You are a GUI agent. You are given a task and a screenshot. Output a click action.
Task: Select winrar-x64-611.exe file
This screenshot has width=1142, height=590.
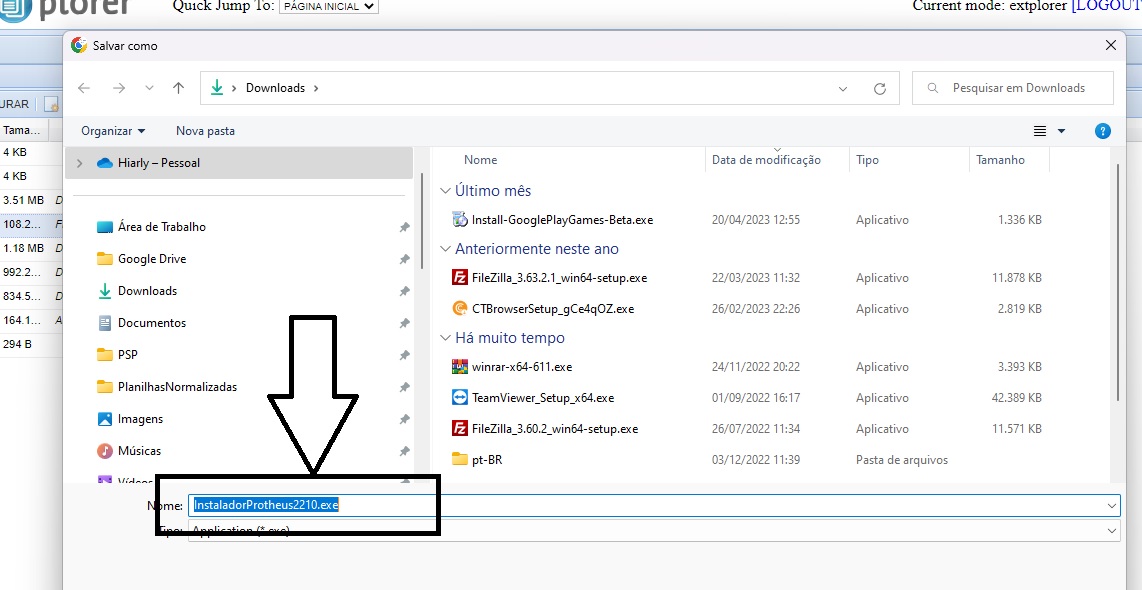521,367
